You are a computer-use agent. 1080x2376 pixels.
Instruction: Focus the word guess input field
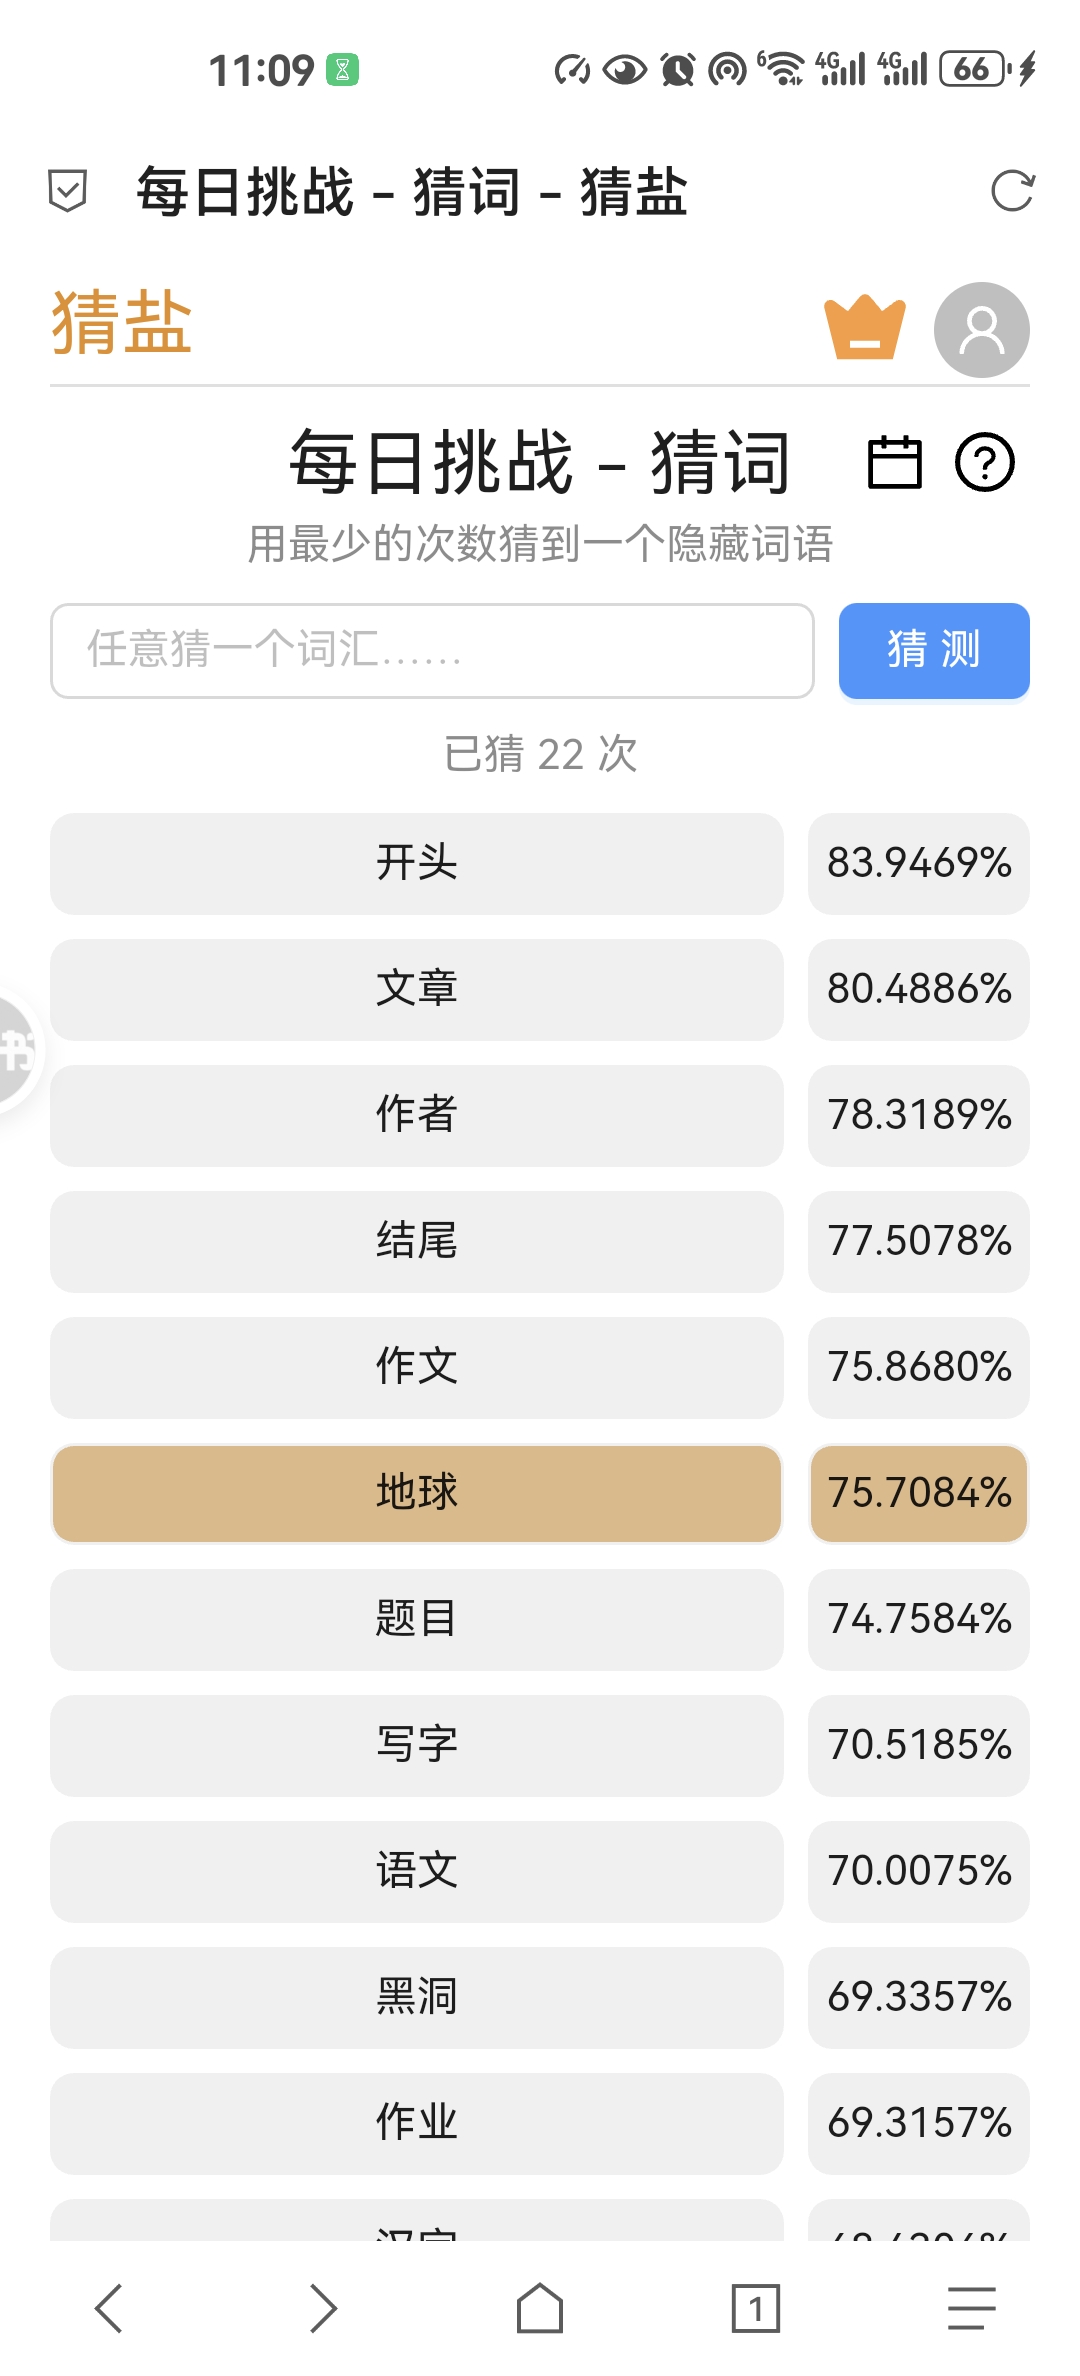432,650
